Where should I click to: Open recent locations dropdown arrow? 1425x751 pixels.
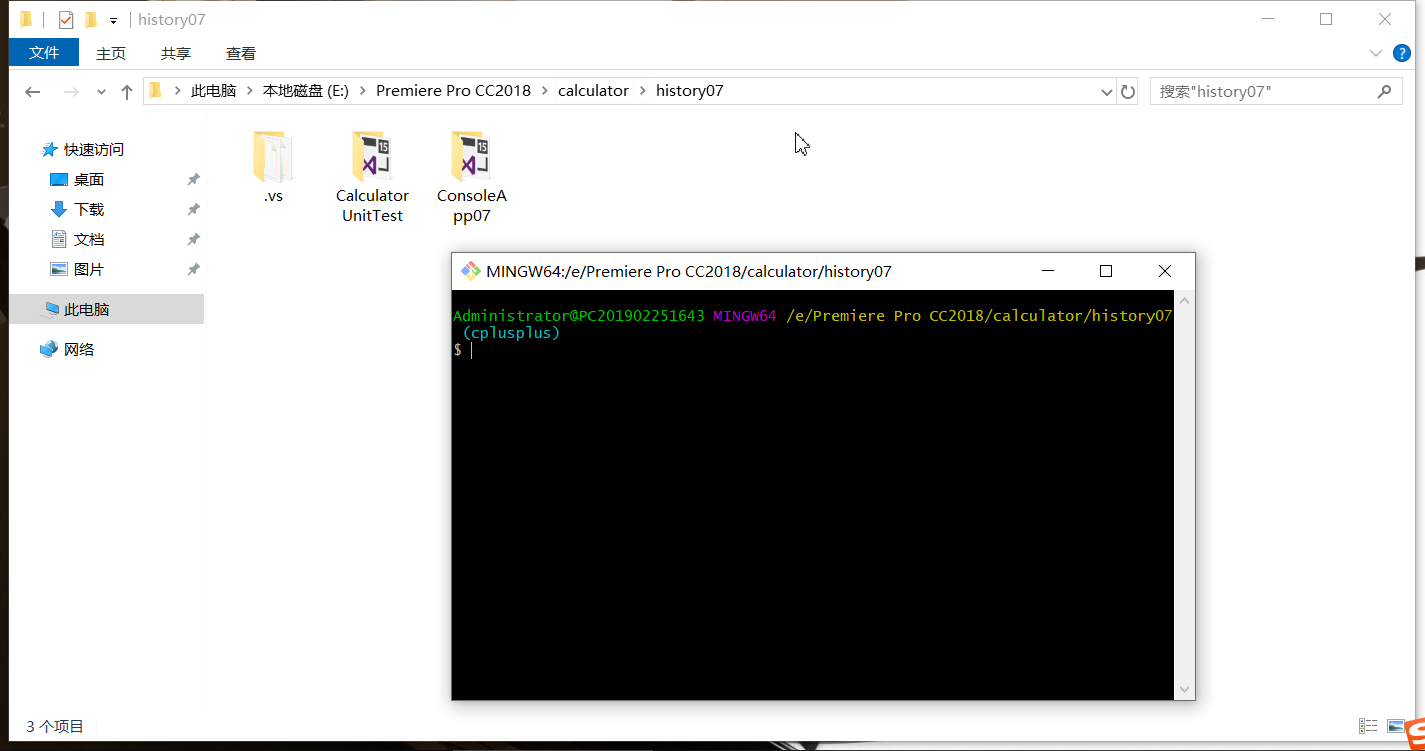[101, 92]
